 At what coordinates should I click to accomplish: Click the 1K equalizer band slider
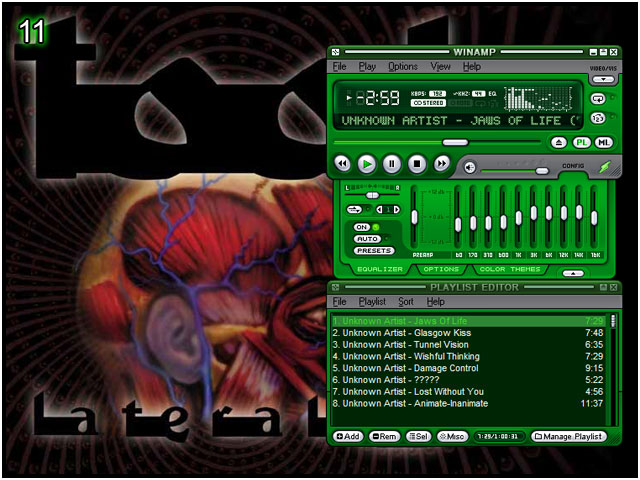coord(518,218)
